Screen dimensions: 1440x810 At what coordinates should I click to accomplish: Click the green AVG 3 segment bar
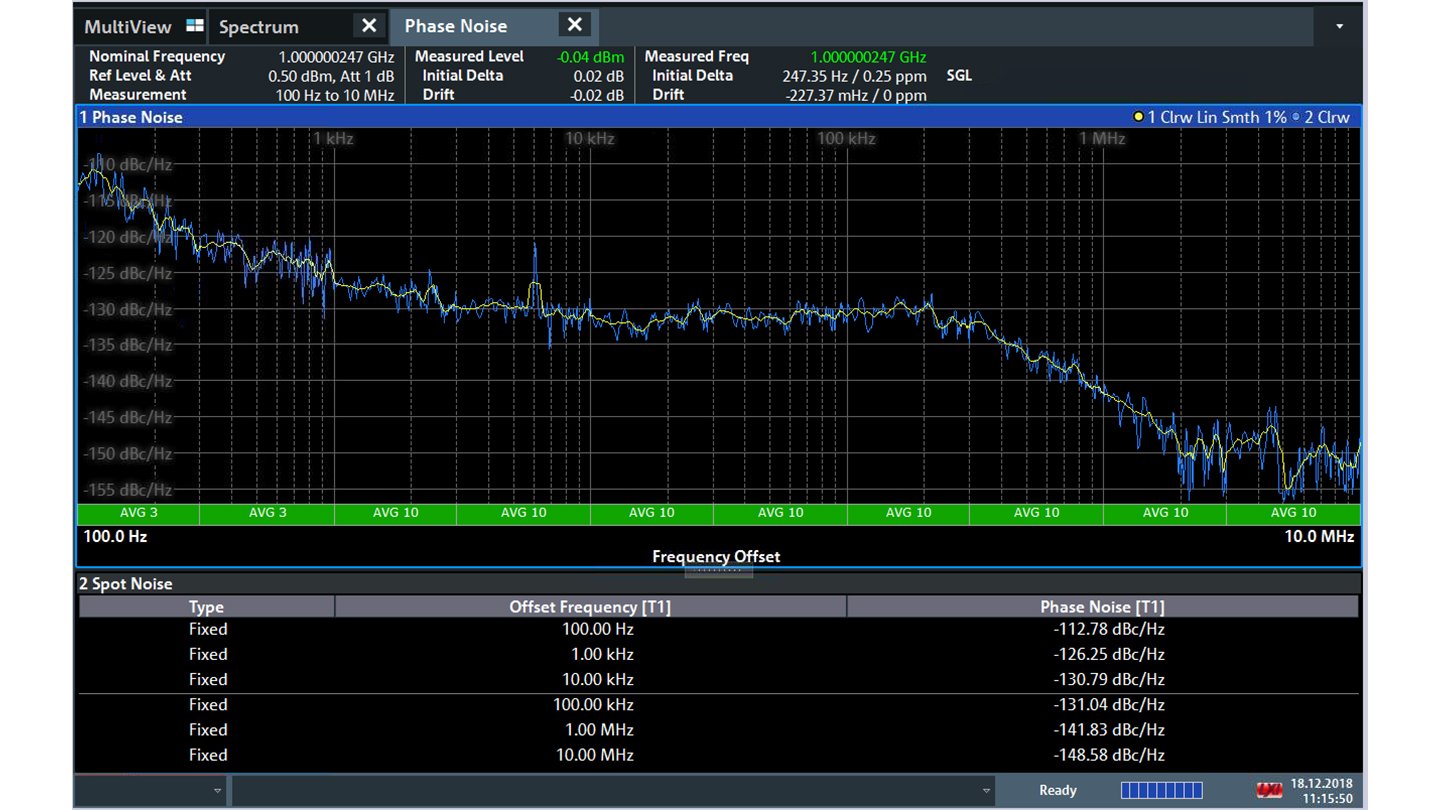140,512
